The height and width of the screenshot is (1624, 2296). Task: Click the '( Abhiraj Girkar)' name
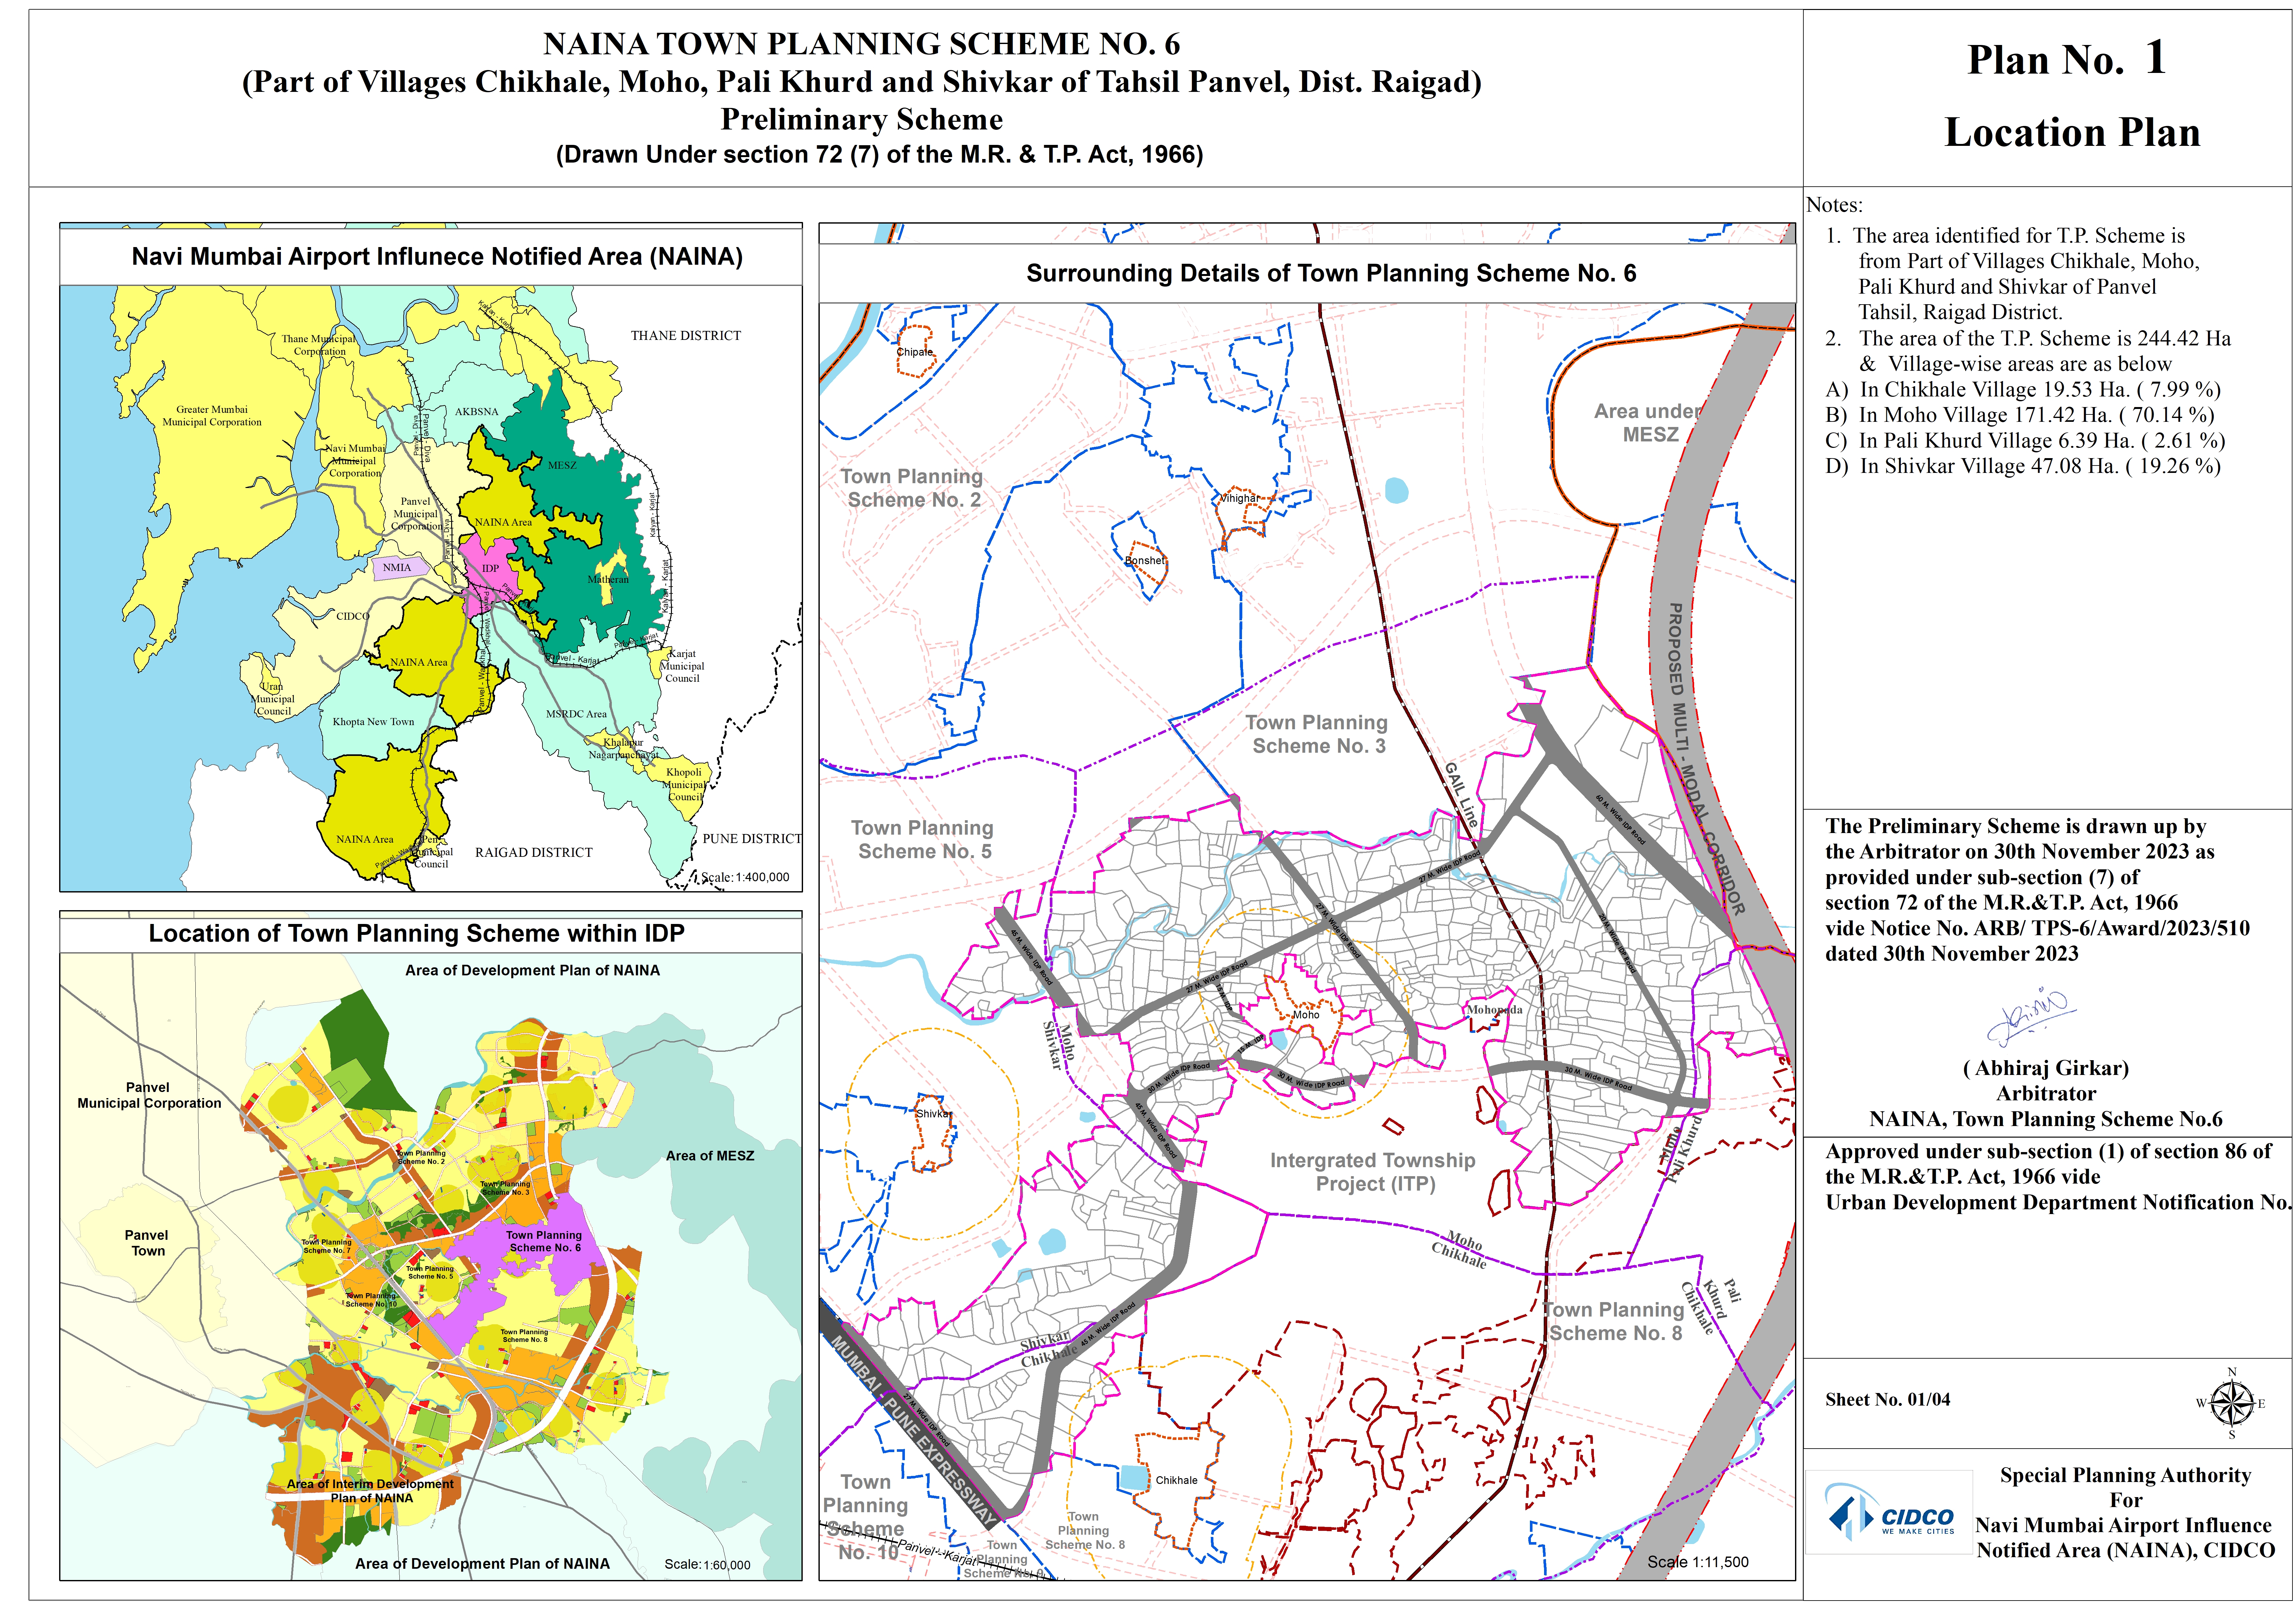[x=2046, y=1069]
